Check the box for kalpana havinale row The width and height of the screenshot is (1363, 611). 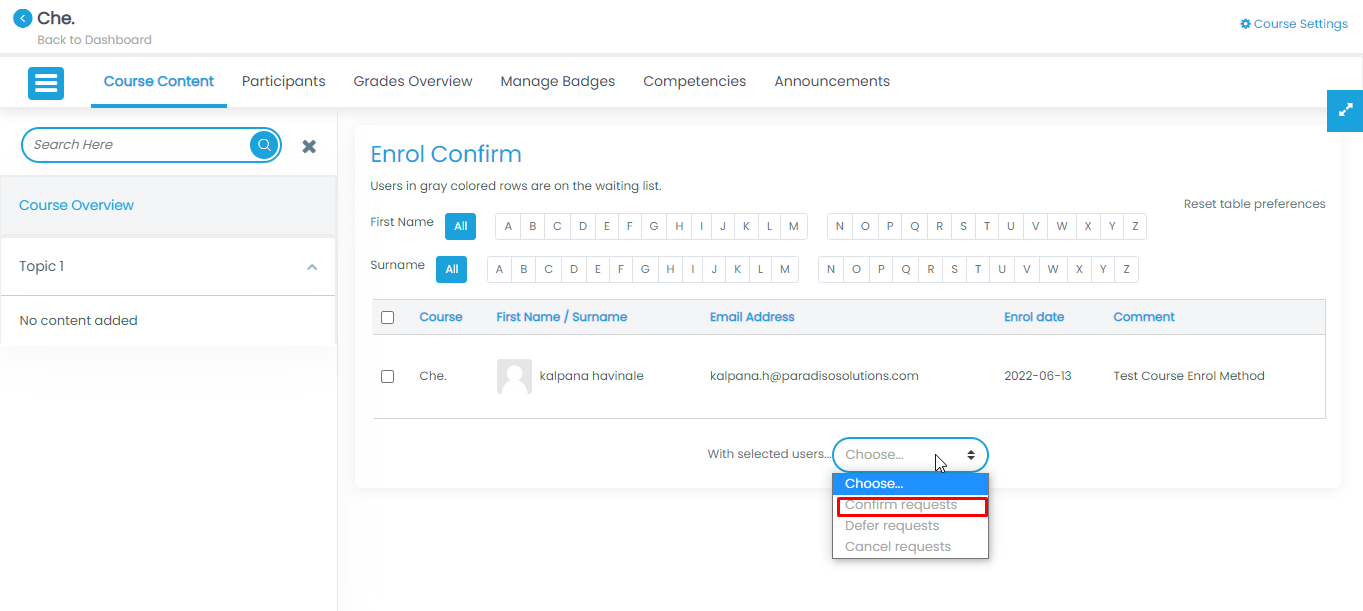tap(388, 377)
